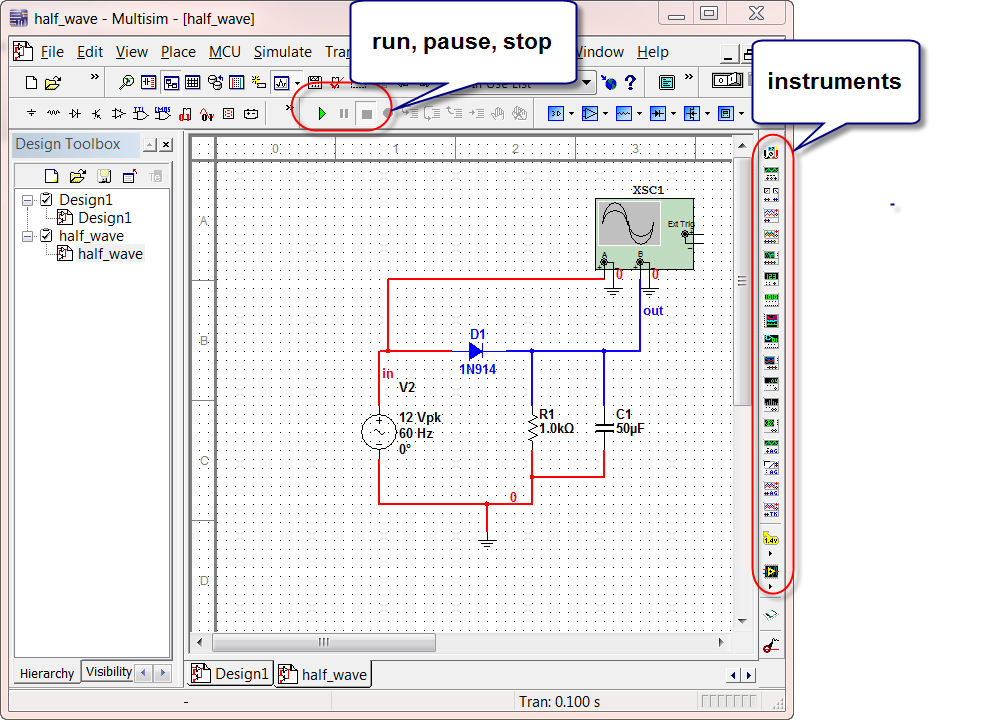Place a Power component
The height and width of the screenshot is (720, 982).
click(x=251, y=113)
